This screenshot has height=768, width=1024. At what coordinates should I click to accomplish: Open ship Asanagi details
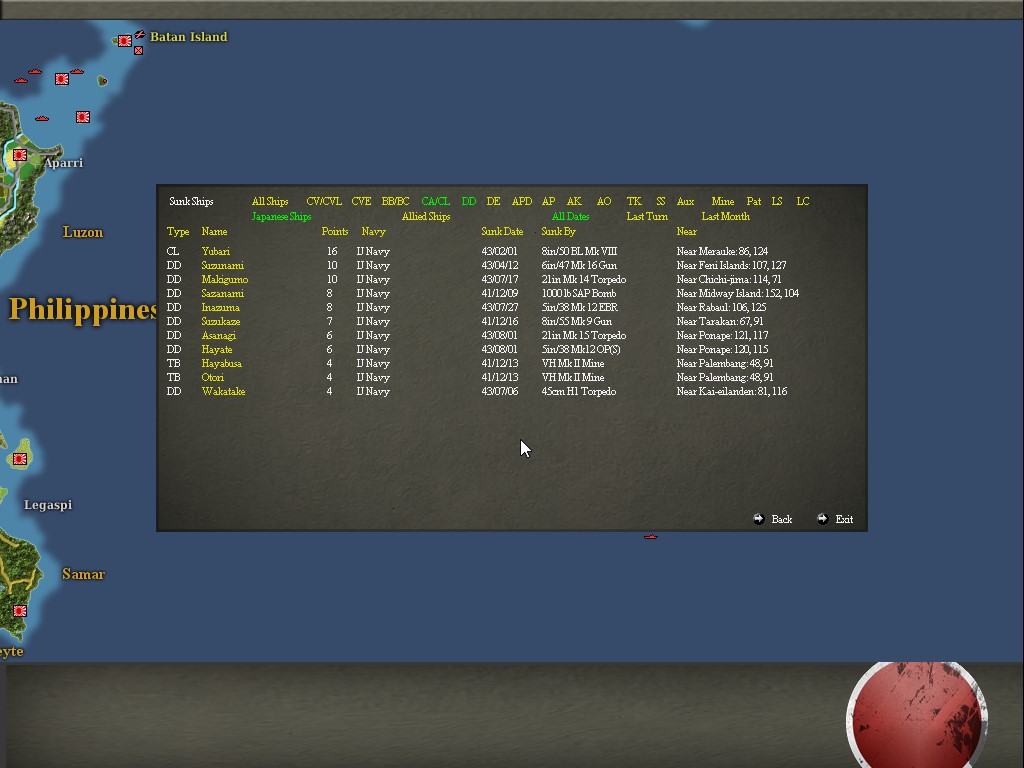point(219,336)
